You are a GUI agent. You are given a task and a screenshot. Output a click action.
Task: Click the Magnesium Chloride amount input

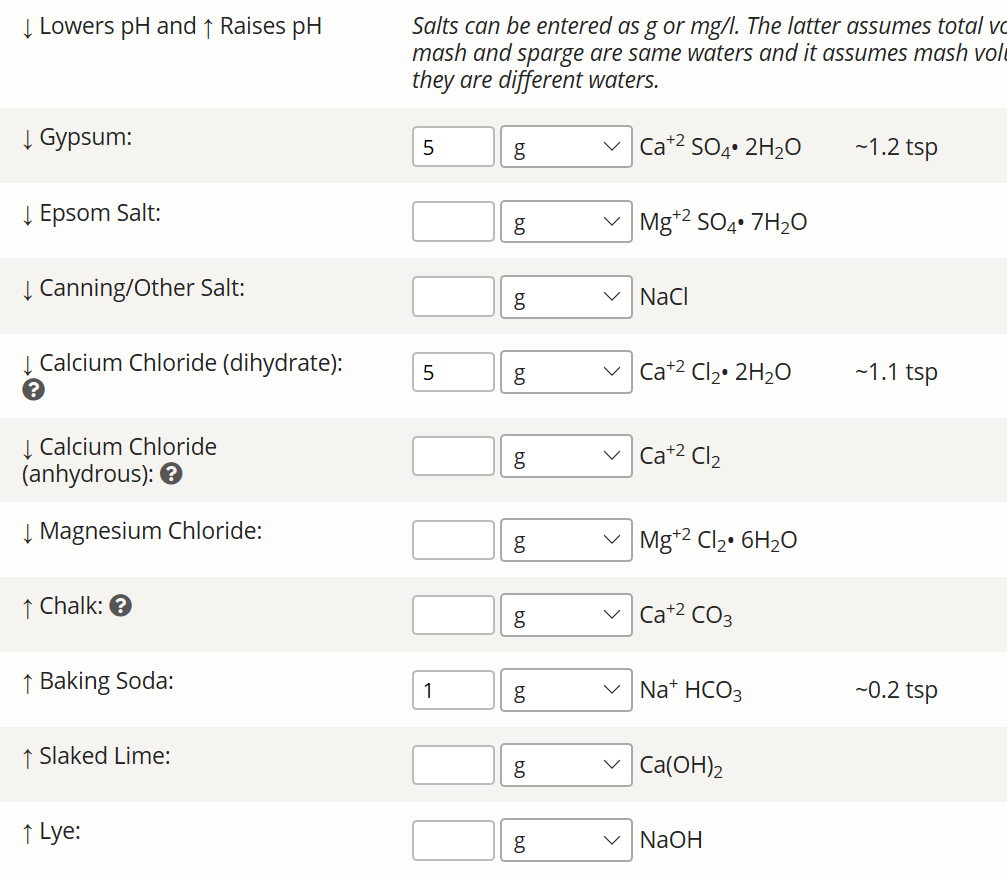click(x=453, y=540)
